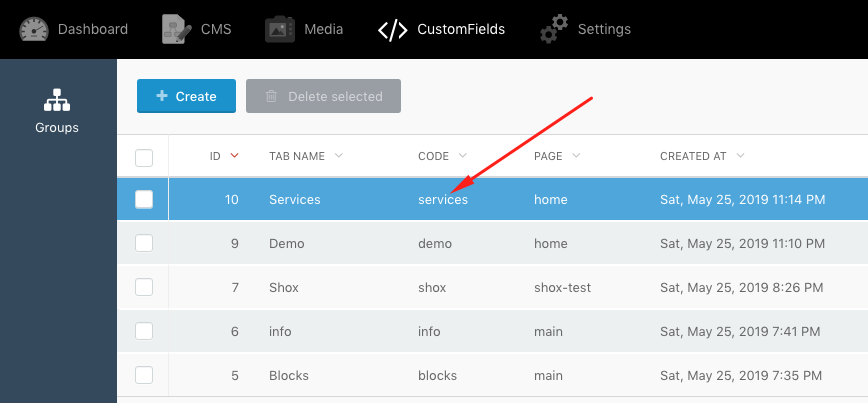The width and height of the screenshot is (868, 403).
Task: Open the info tab name cell
Action: (x=280, y=332)
